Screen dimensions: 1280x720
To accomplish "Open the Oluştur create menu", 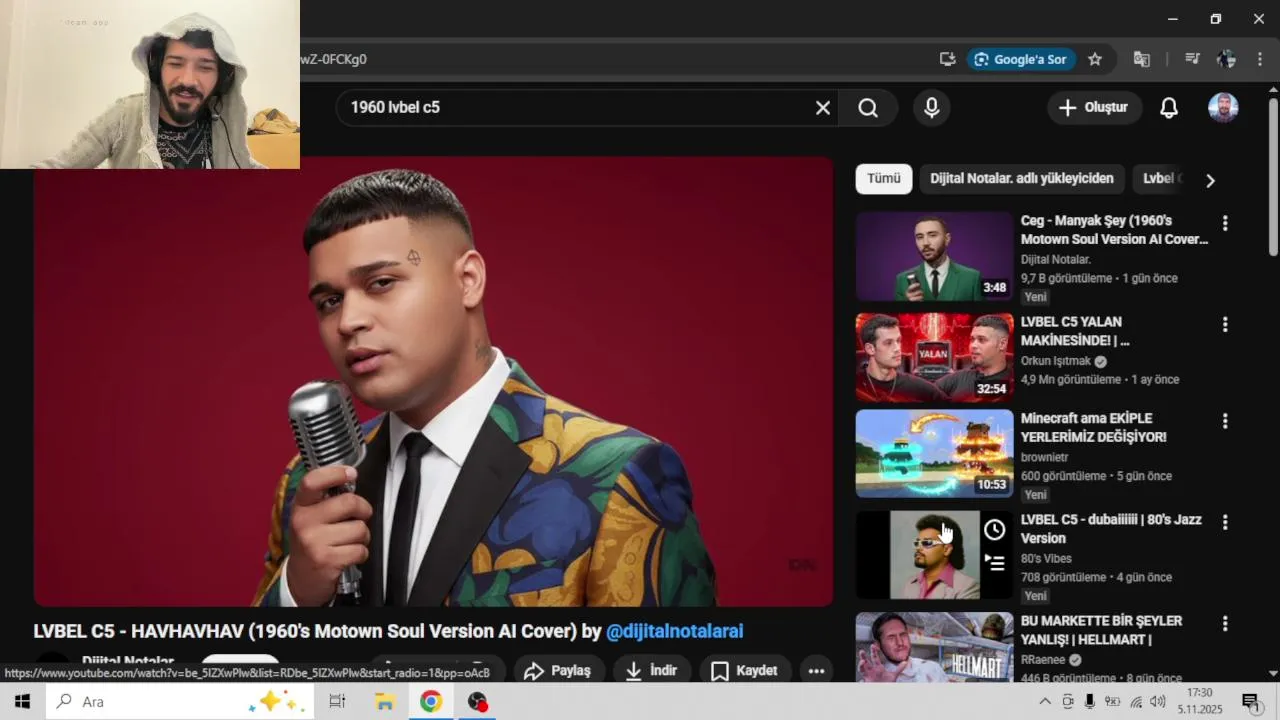I will (1093, 108).
